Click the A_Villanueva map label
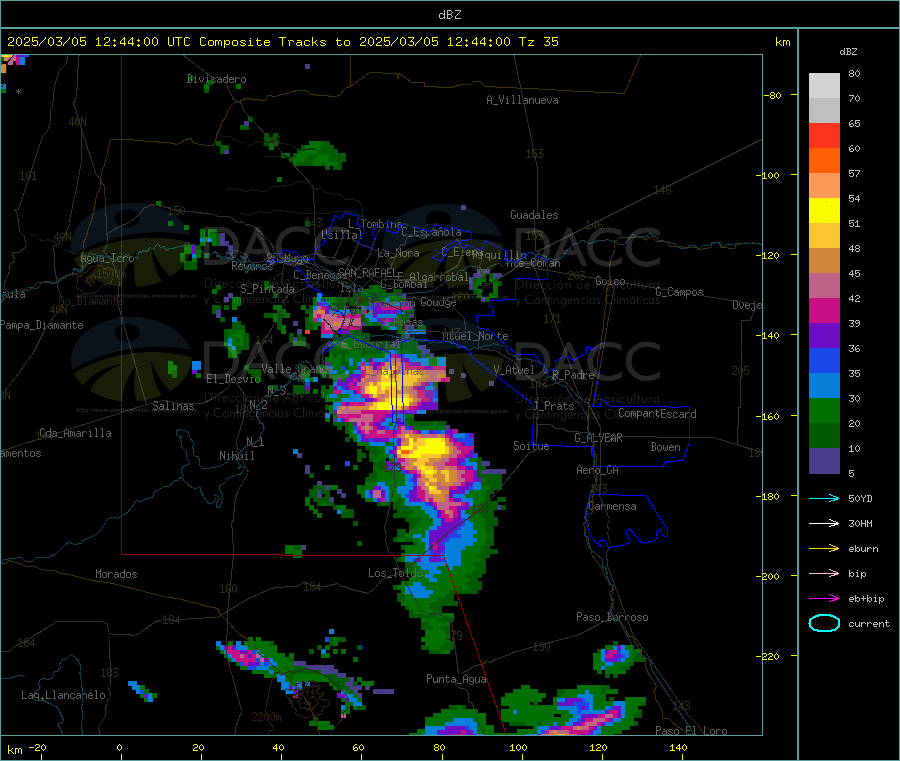This screenshot has height=761, width=900. 522,100
